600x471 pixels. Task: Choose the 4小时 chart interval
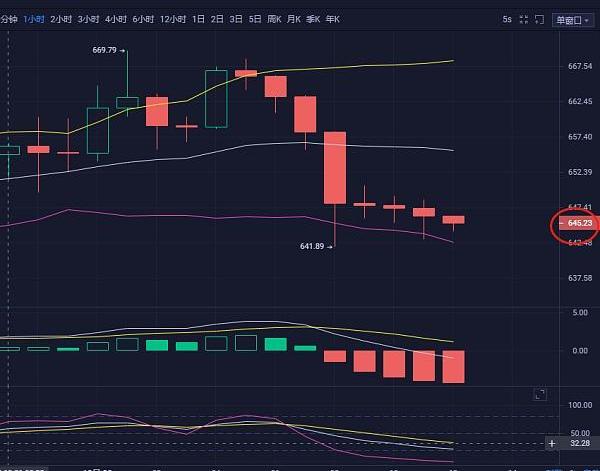click(117, 19)
